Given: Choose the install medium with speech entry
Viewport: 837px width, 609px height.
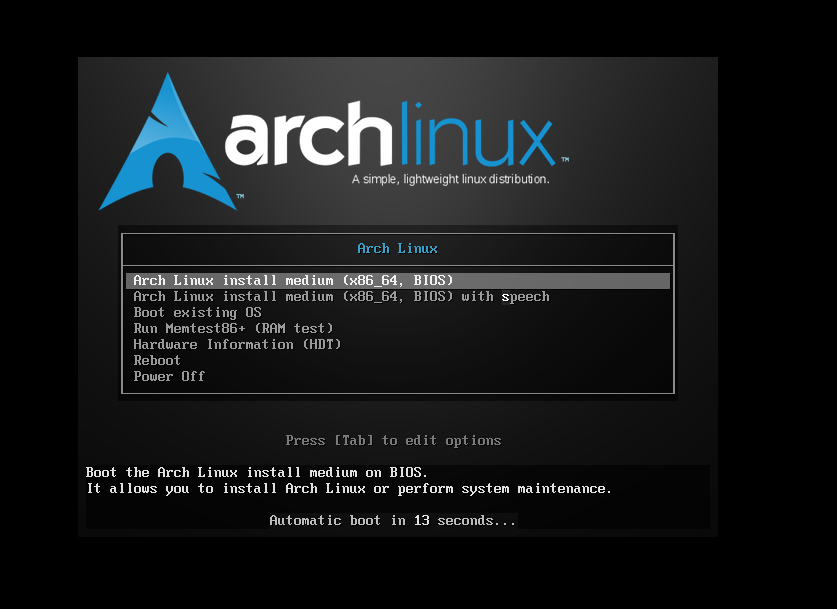Looking at the screenshot, I should point(342,297).
